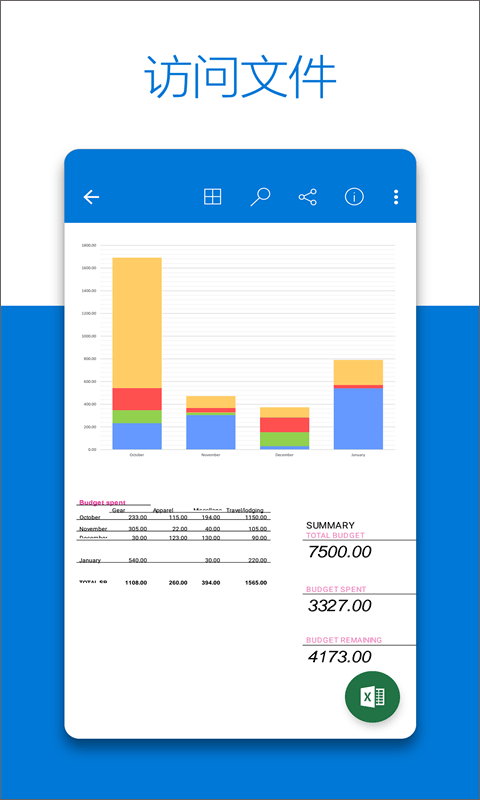Click the BUDGET SPENT label
Image resolution: width=480 pixels, height=800 pixels.
(x=336, y=589)
